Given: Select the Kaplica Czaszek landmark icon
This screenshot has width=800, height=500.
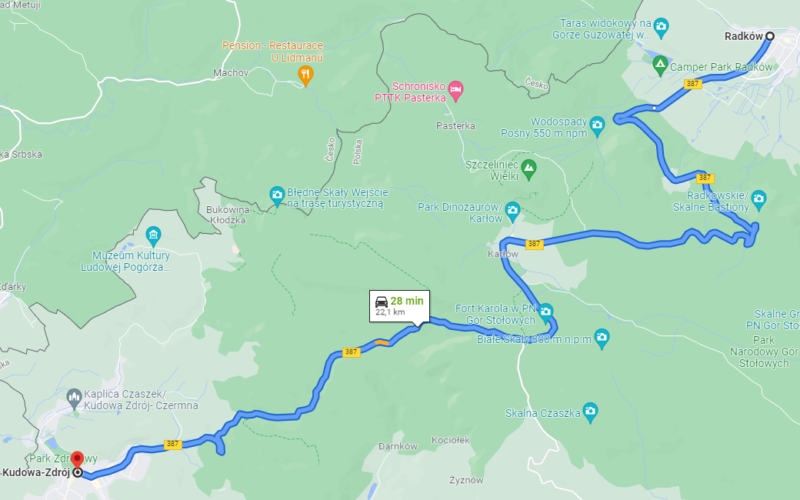Looking at the screenshot, I should pos(74,398).
